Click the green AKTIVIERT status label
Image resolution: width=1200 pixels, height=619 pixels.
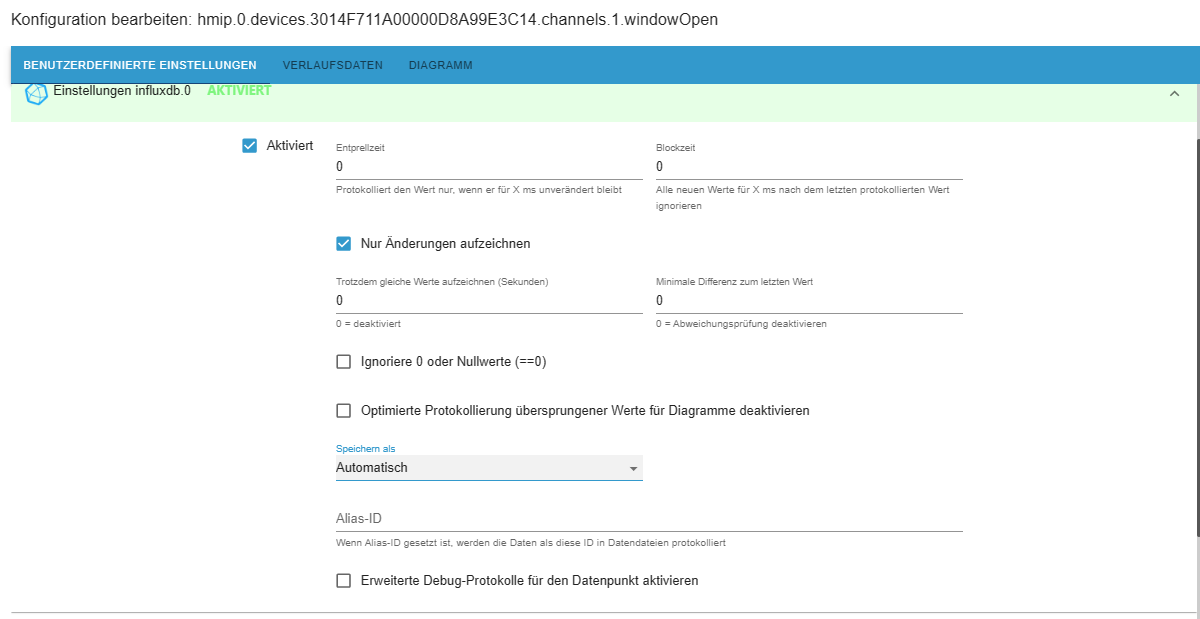pos(239,91)
